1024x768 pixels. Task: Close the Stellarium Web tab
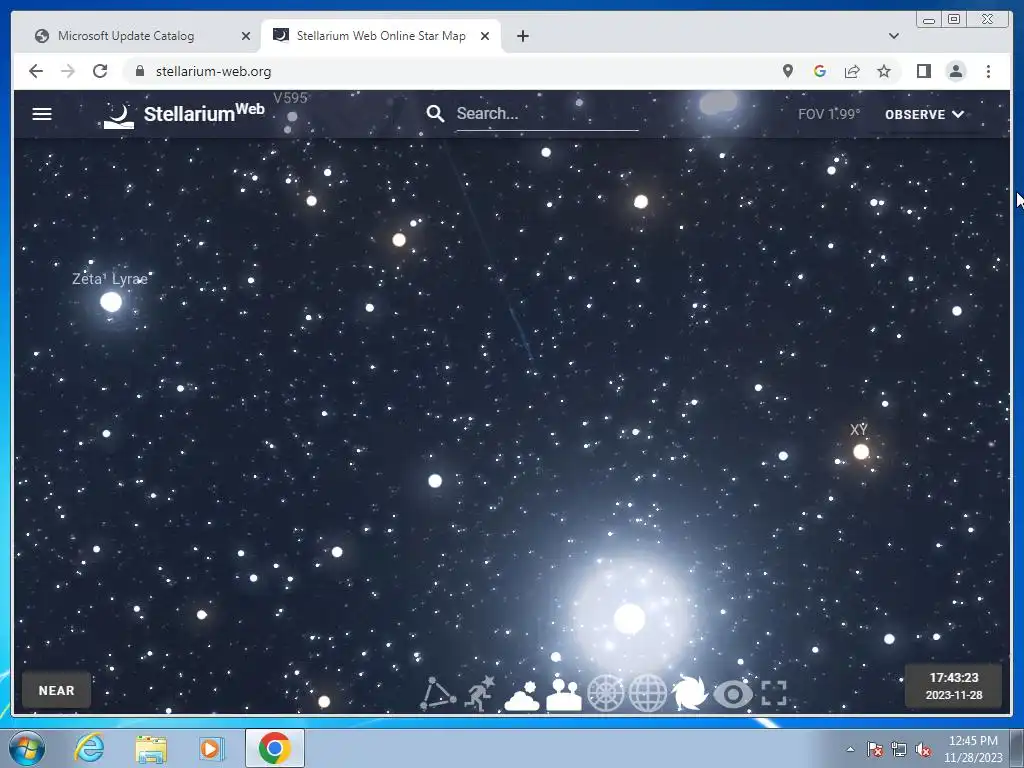pyautogui.click(x=485, y=36)
